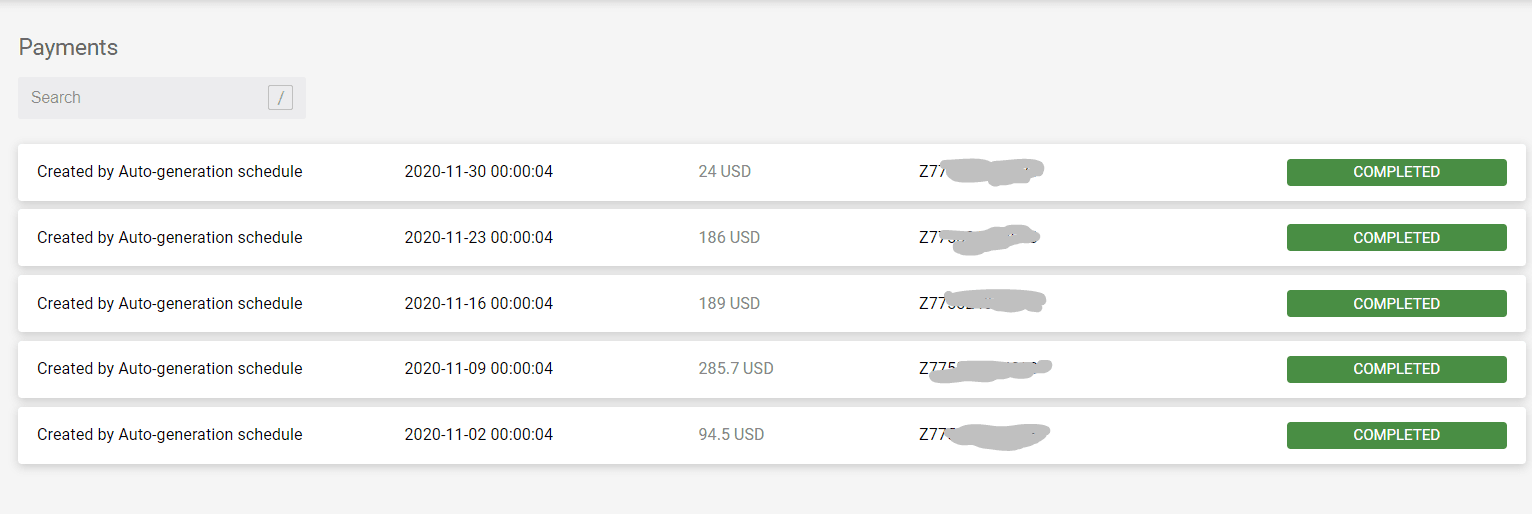Open the payment dated 2020-11-23
The width and height of the screenshot is (1532, 514).
pos(772,238)
